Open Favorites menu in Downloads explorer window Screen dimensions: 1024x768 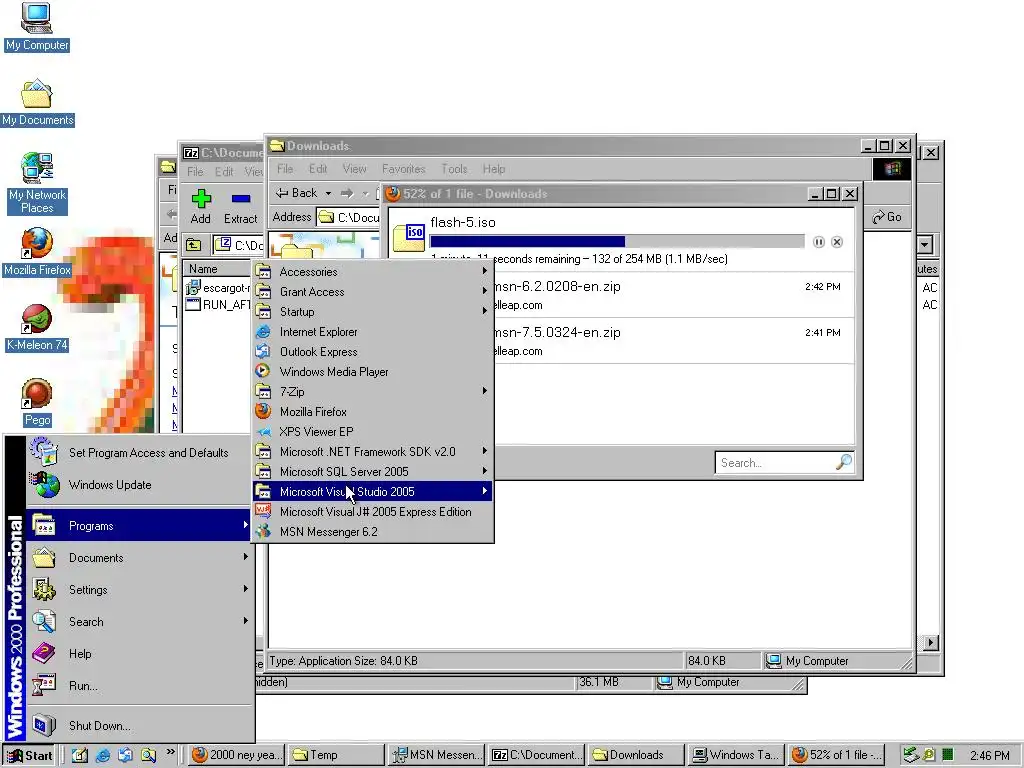coord(404,168)
